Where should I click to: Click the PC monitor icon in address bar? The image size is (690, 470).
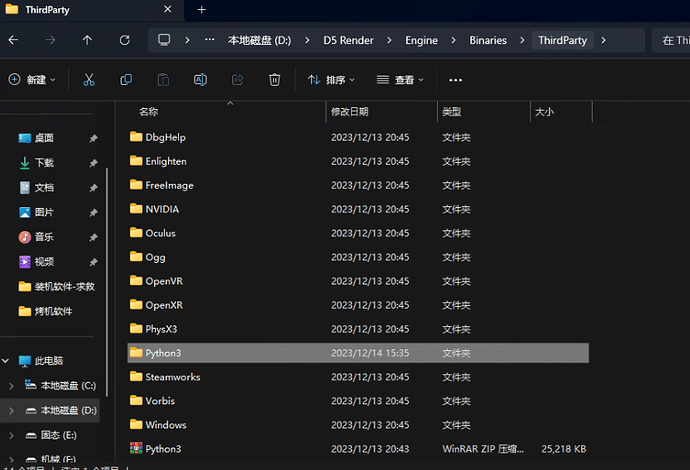point(164,40)
